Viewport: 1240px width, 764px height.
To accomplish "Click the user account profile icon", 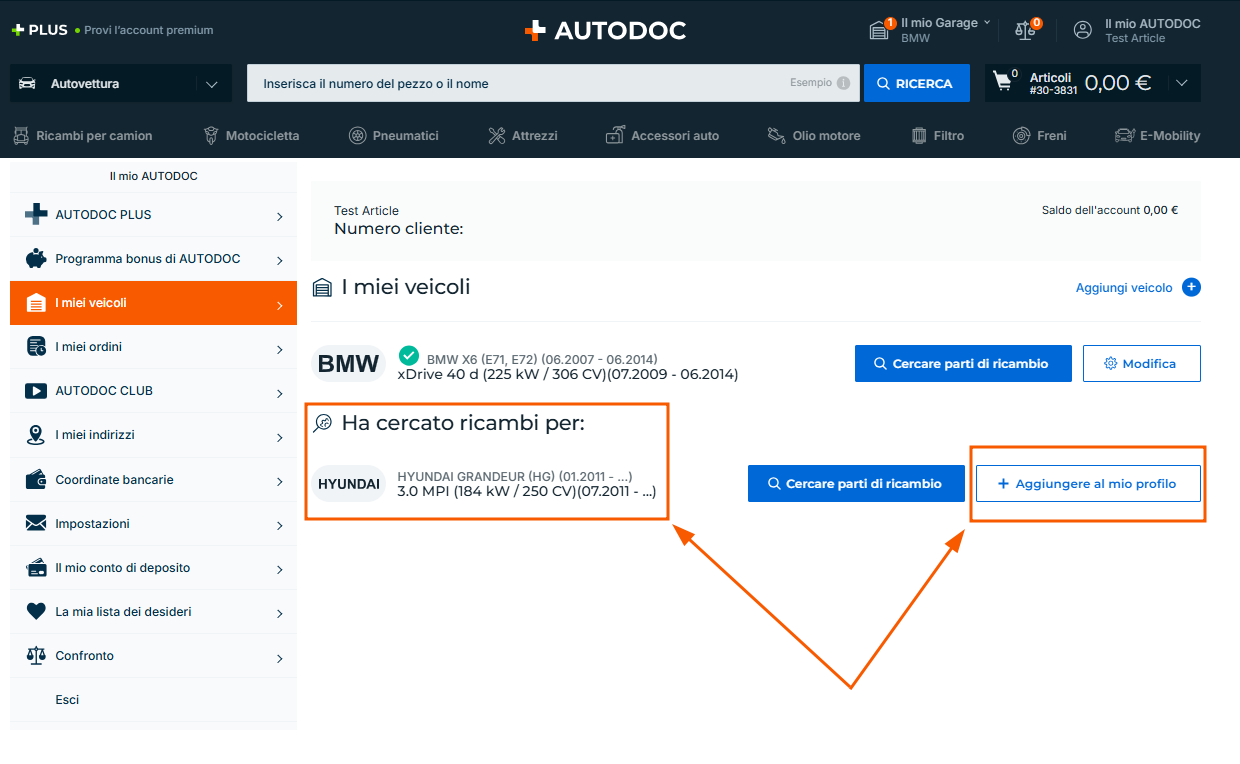I will click(1083, 30).
